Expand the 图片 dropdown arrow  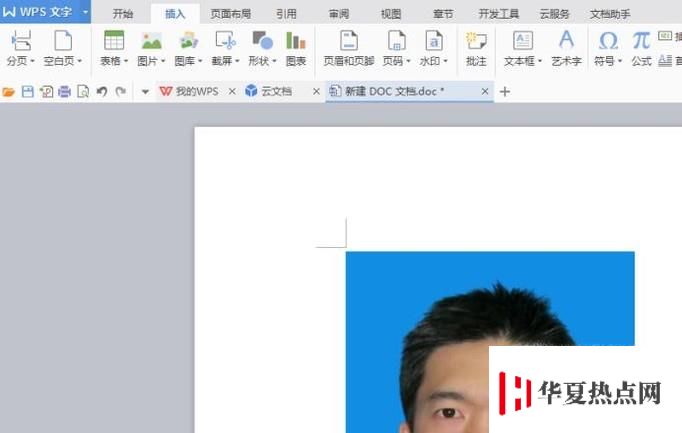tap(163, 61)
